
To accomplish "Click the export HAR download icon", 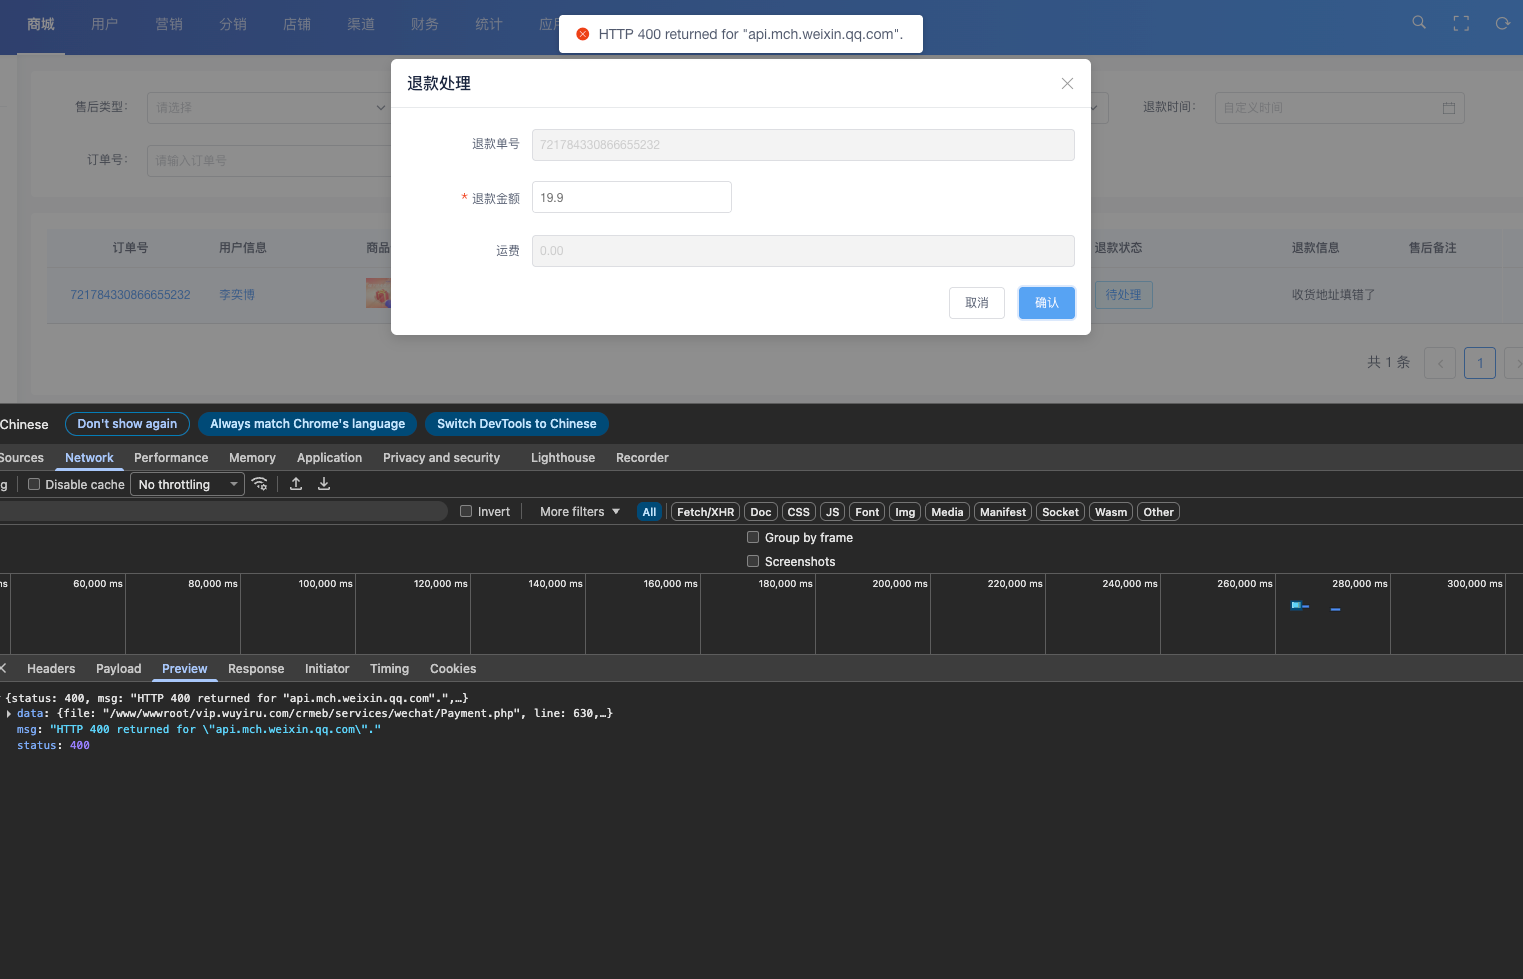I will tap(324, 484).
